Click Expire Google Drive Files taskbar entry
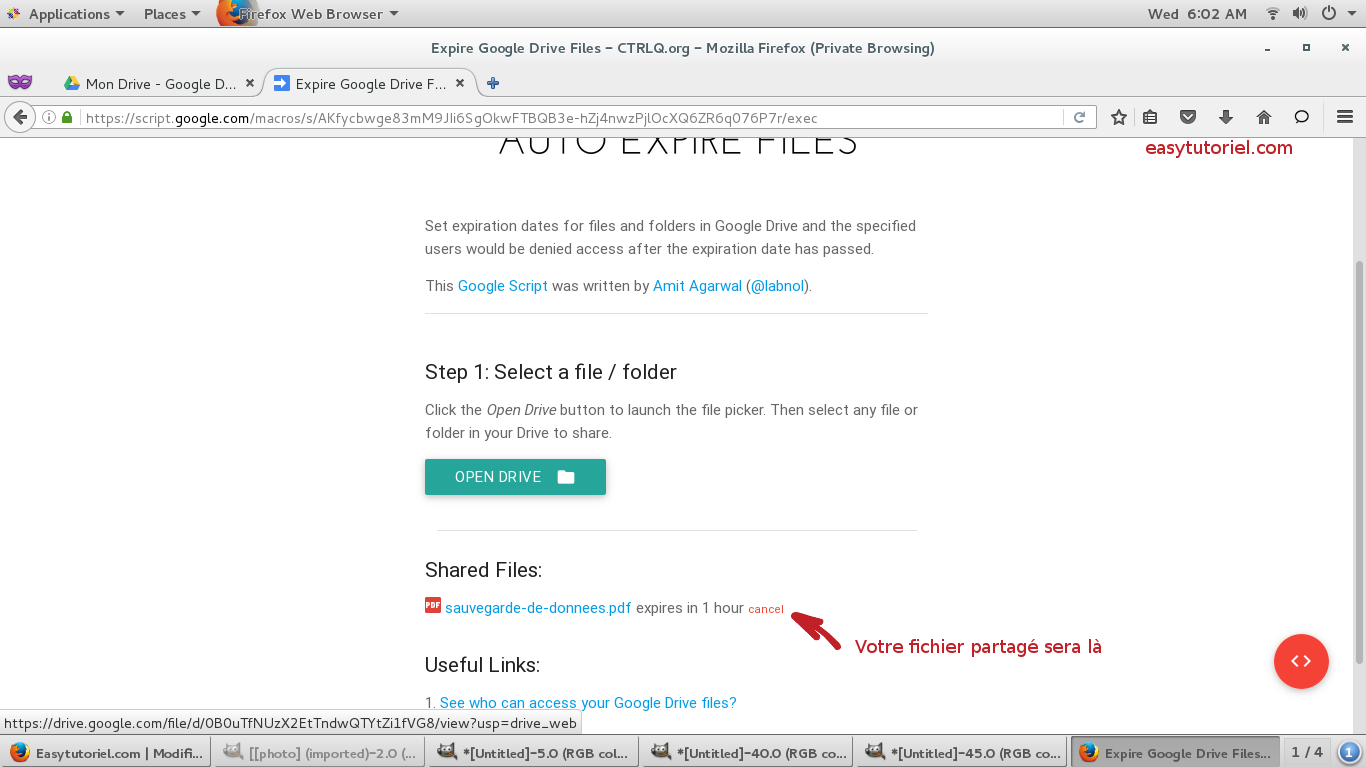 [1176, 753]
